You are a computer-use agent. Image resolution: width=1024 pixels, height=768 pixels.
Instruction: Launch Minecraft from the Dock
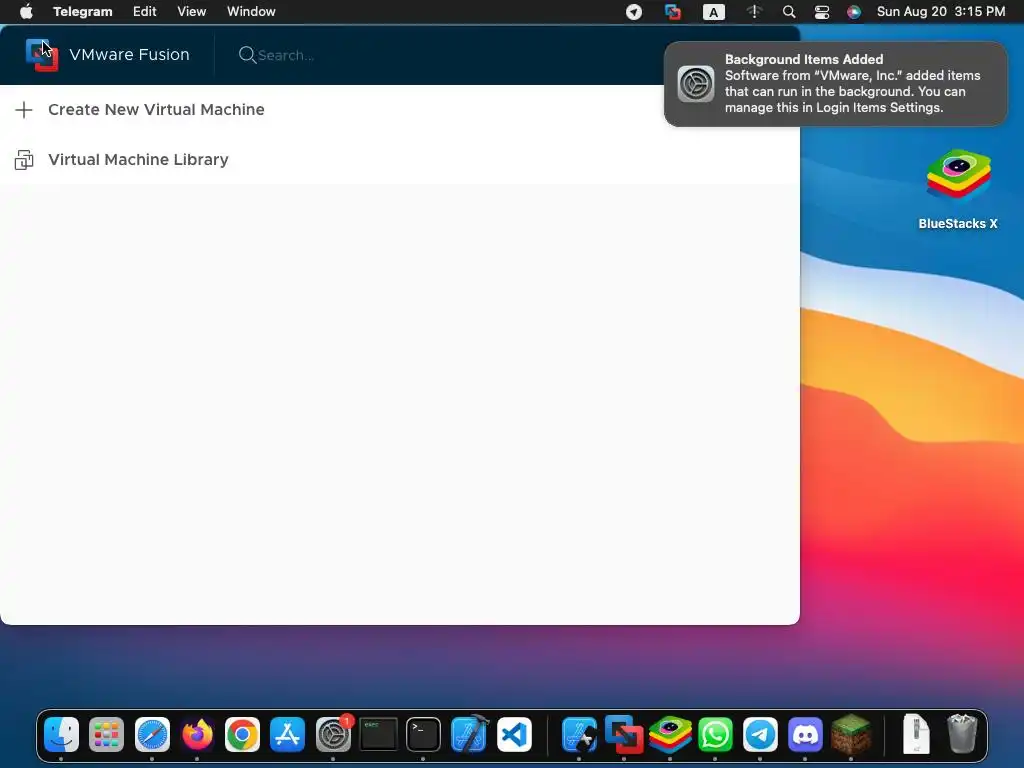(x=851, y=735)
